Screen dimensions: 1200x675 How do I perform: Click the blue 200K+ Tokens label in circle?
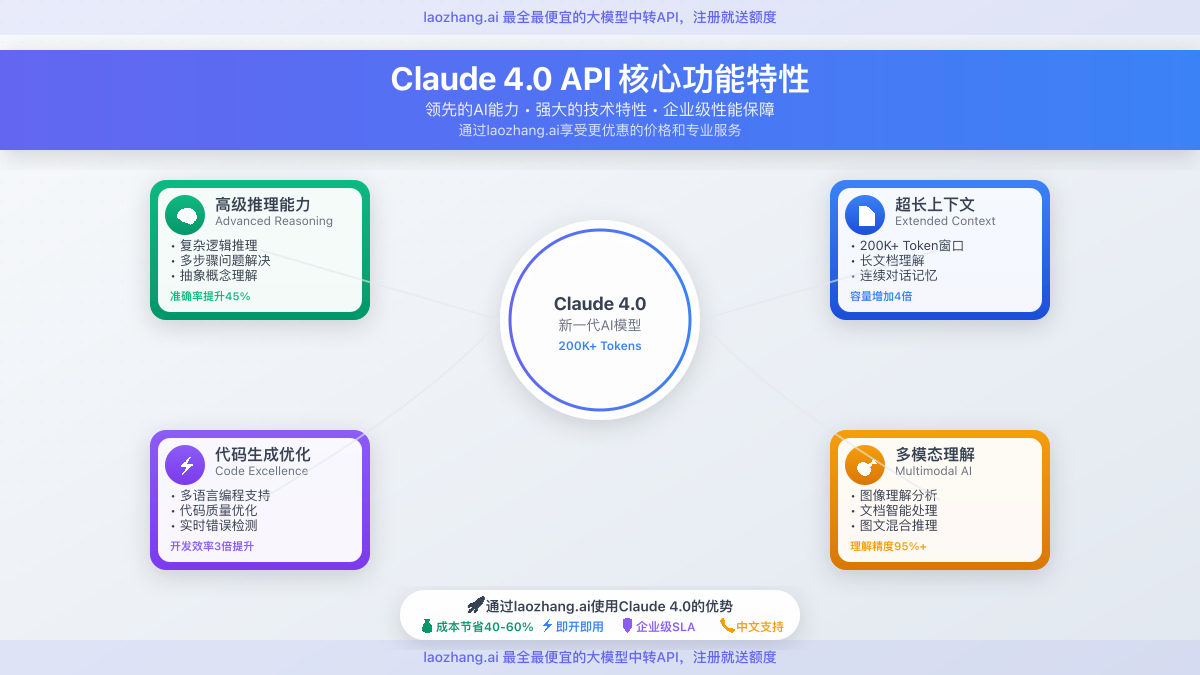tap(600, 346)
